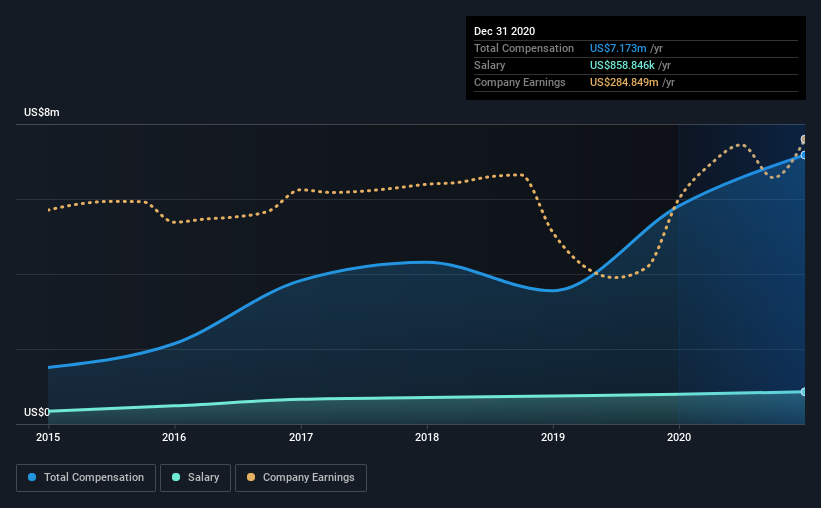Image resolution: width=821 pixels, height=508 pixels.
Task: Click the 2015 x-axis label
Action: pyautogui.click(x=48, y=437)
